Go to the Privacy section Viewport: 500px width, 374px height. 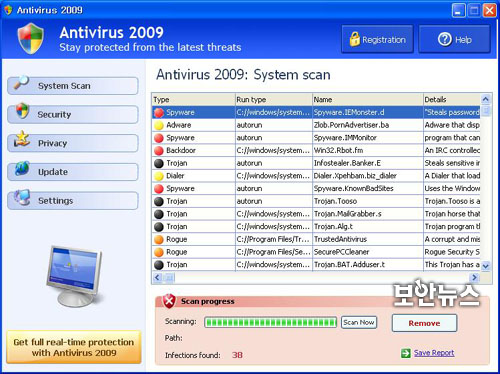[73, 143]
